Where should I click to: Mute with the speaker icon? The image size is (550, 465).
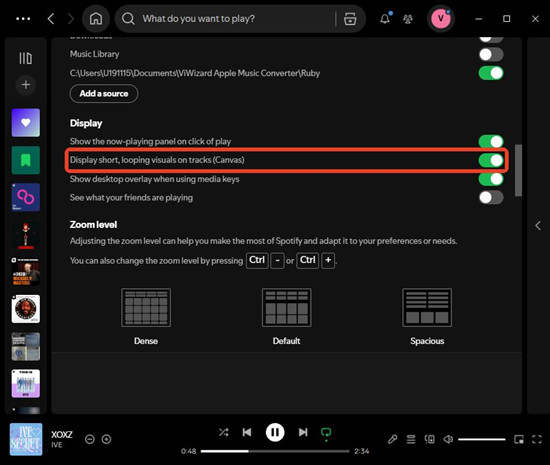point(448,439)
